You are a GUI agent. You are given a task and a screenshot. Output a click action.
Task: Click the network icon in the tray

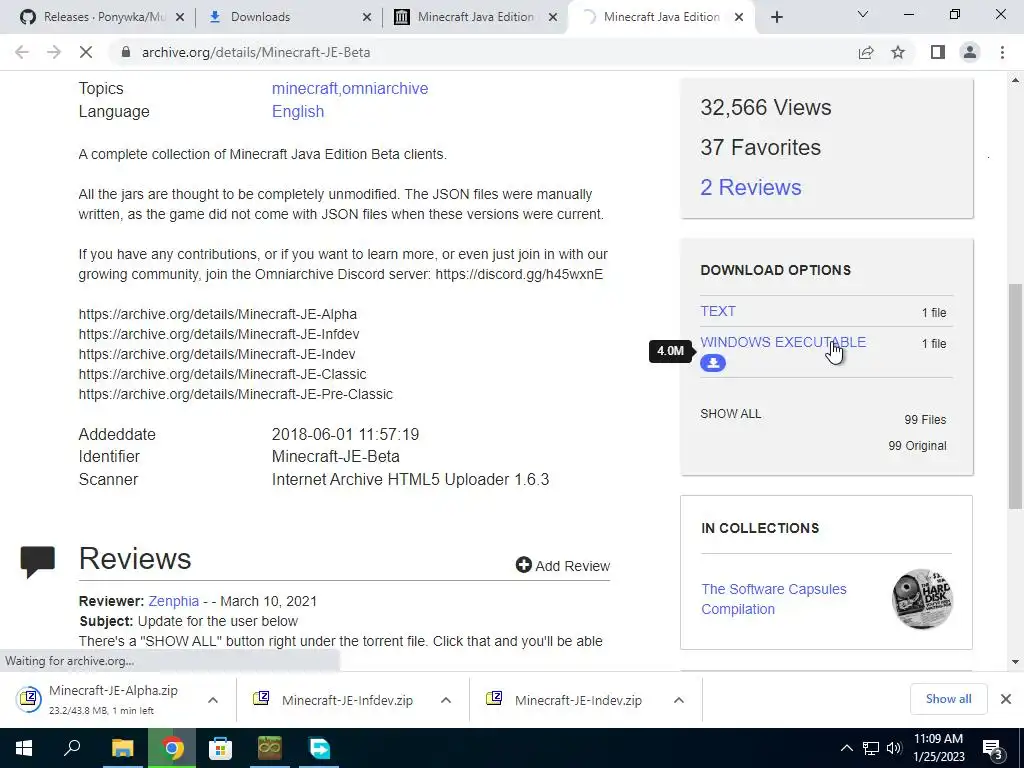point(871,748)
